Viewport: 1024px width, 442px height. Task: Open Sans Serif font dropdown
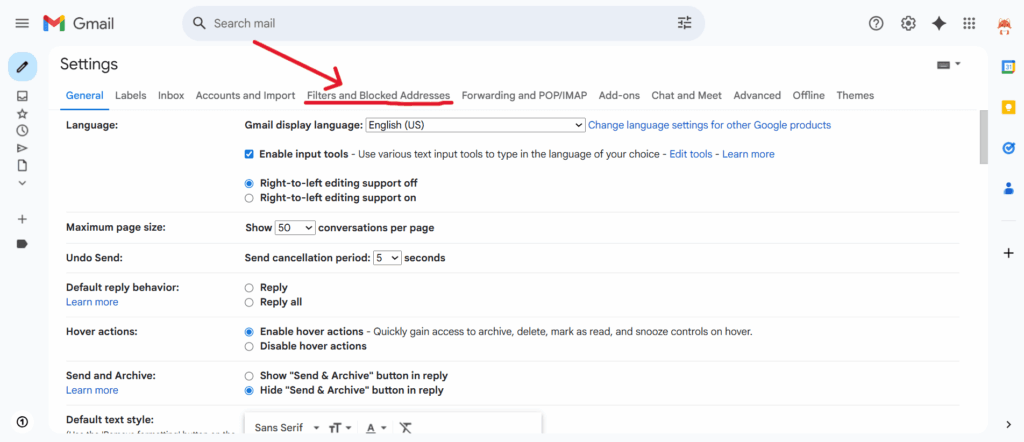287,428
